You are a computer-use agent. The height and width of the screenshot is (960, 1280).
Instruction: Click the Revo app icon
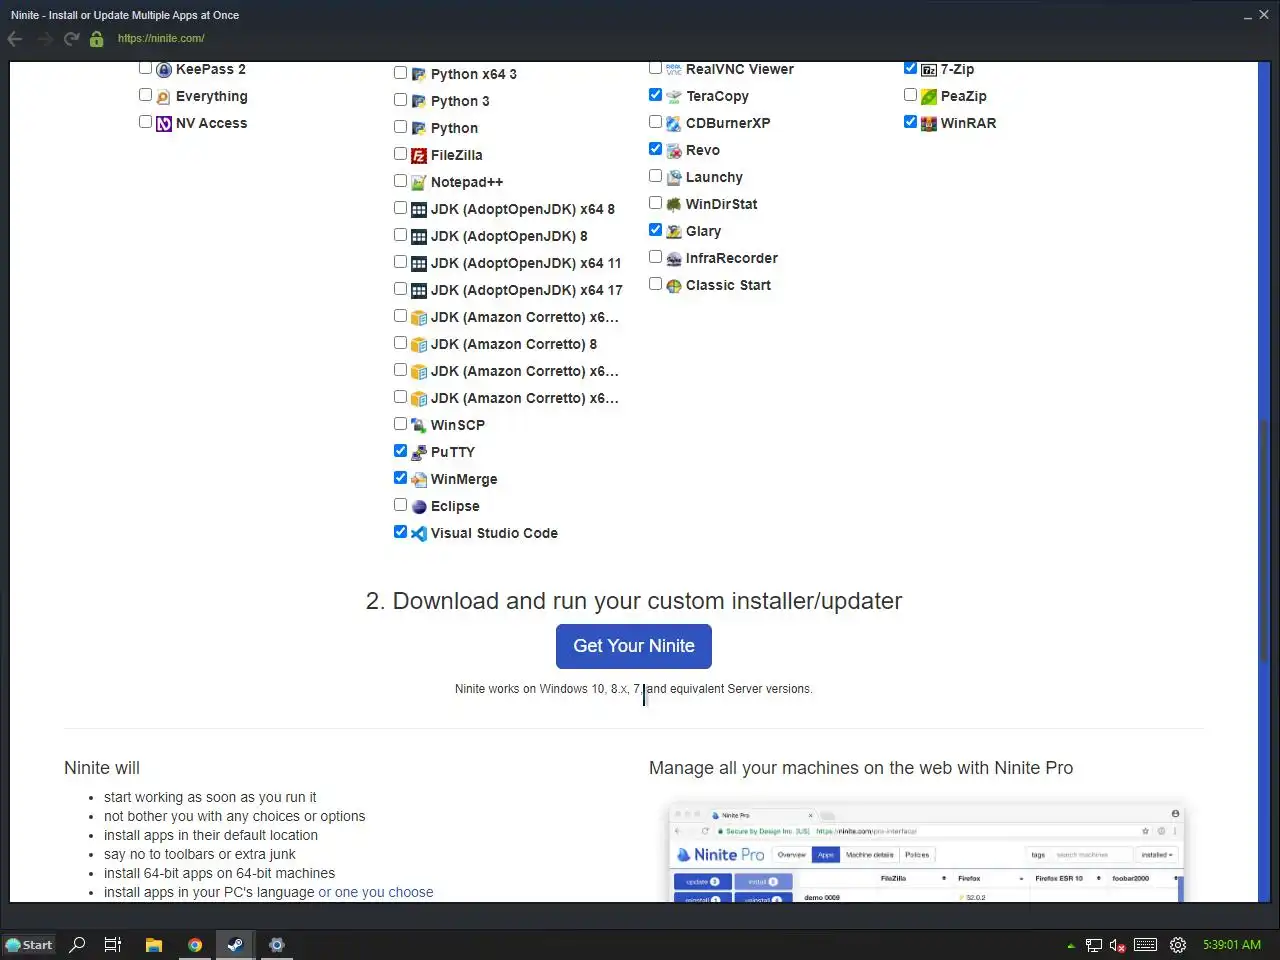[x=674, y=151]
